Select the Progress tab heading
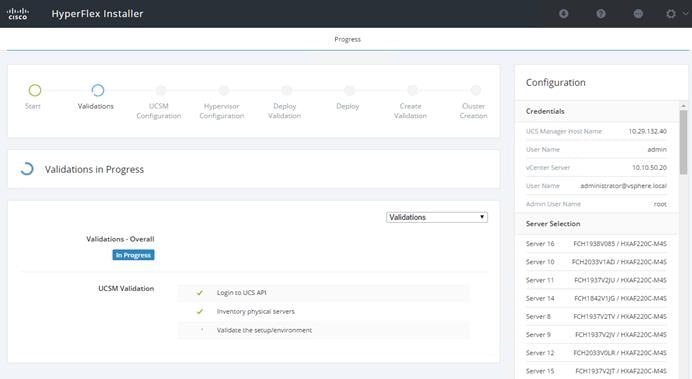Image resolution: width=692 pixels, height=379 pixels. (x=347, y=39)
